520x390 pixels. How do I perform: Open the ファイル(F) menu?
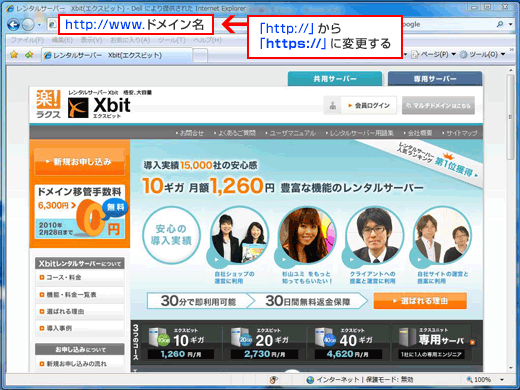coord(27,40)
